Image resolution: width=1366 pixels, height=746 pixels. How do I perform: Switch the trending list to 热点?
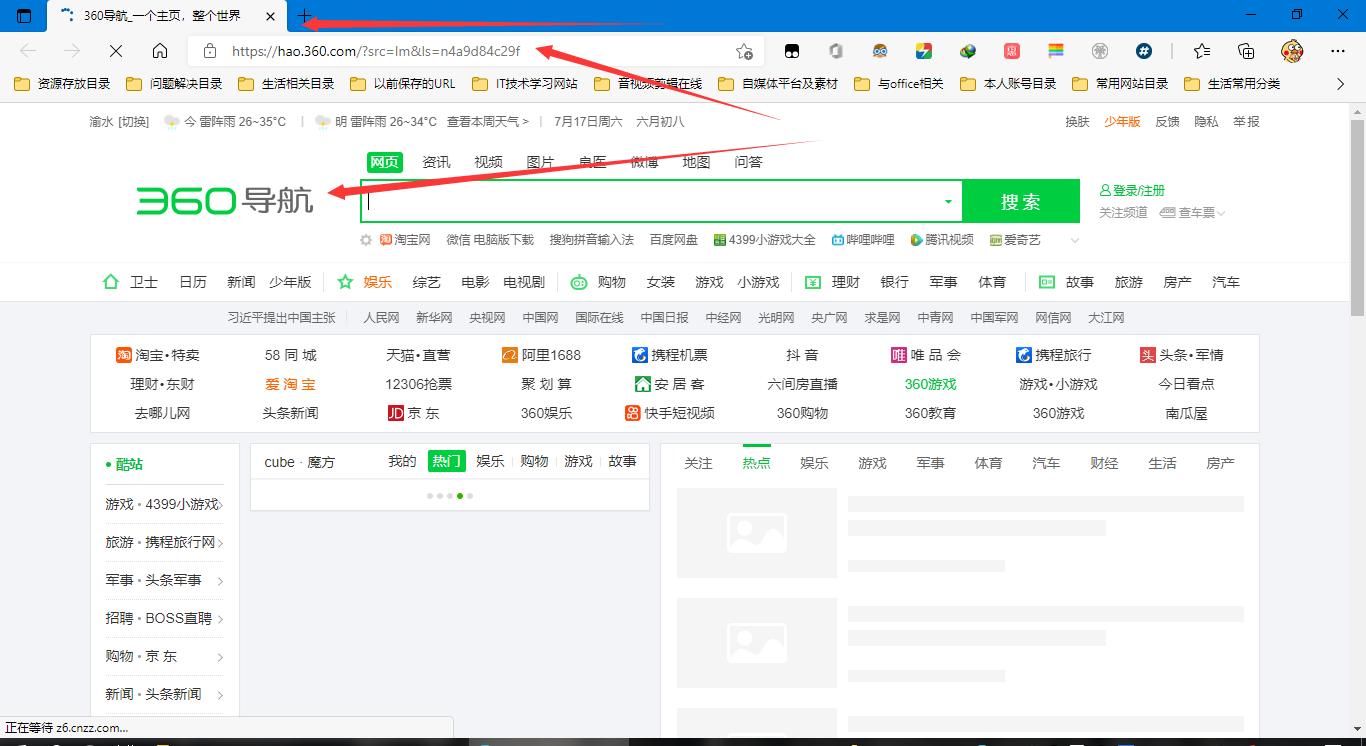click(756, 462)
